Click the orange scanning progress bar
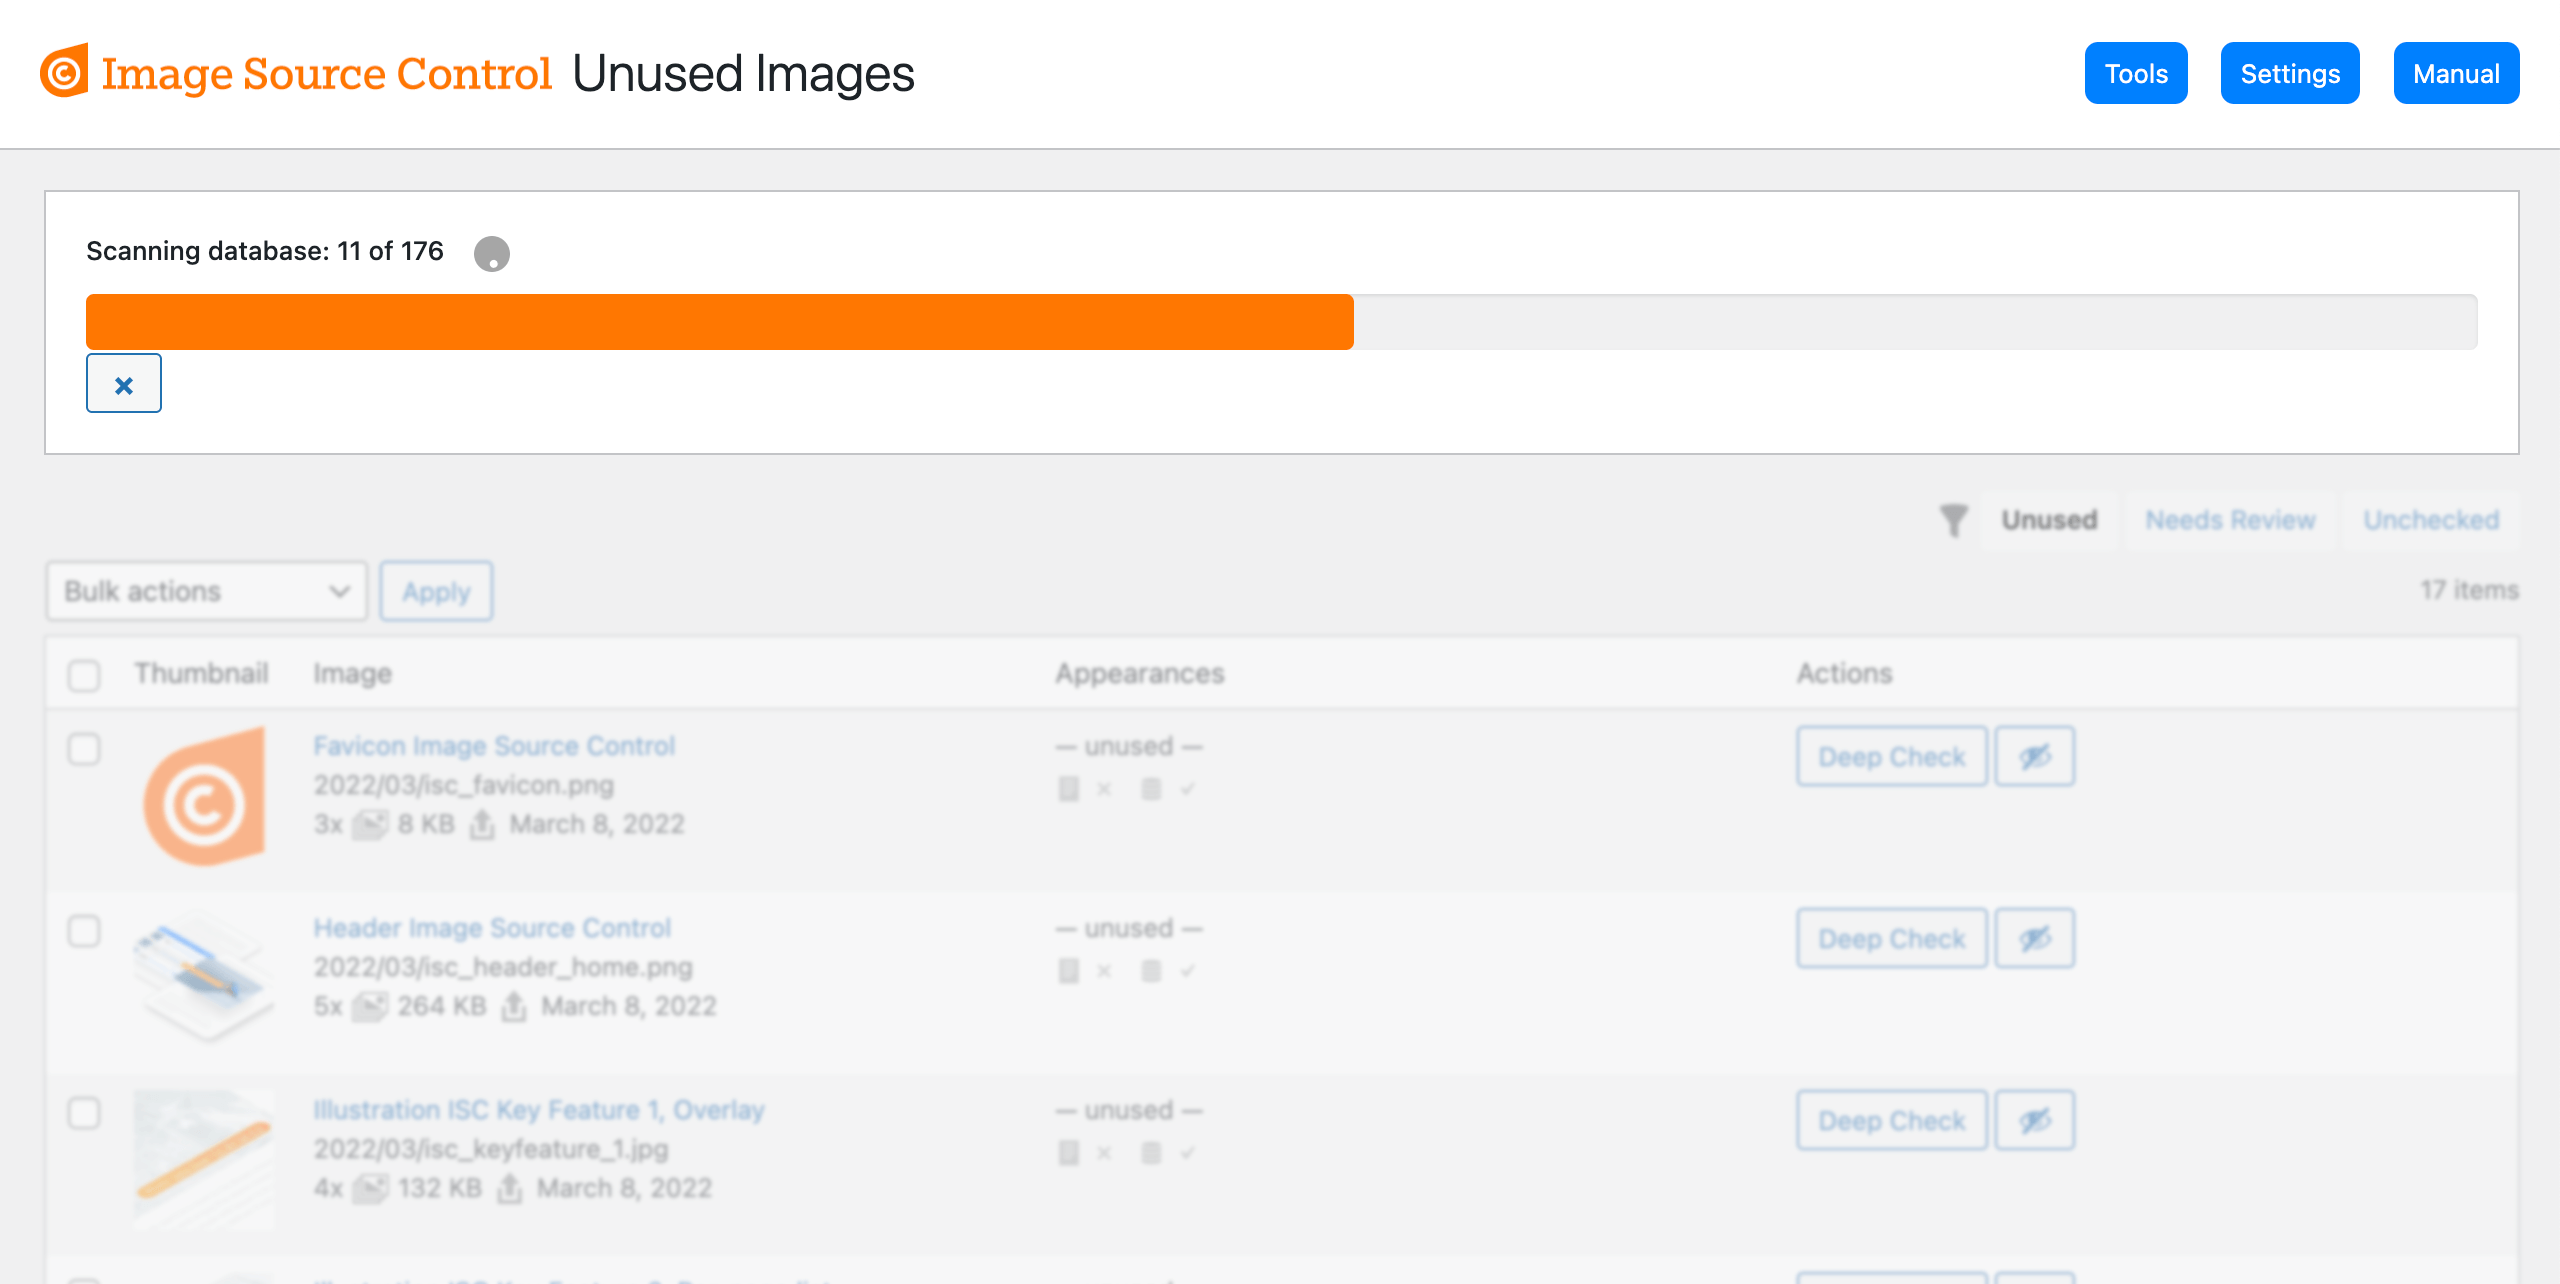The image size is (2560, 1284). pos(720,322)
